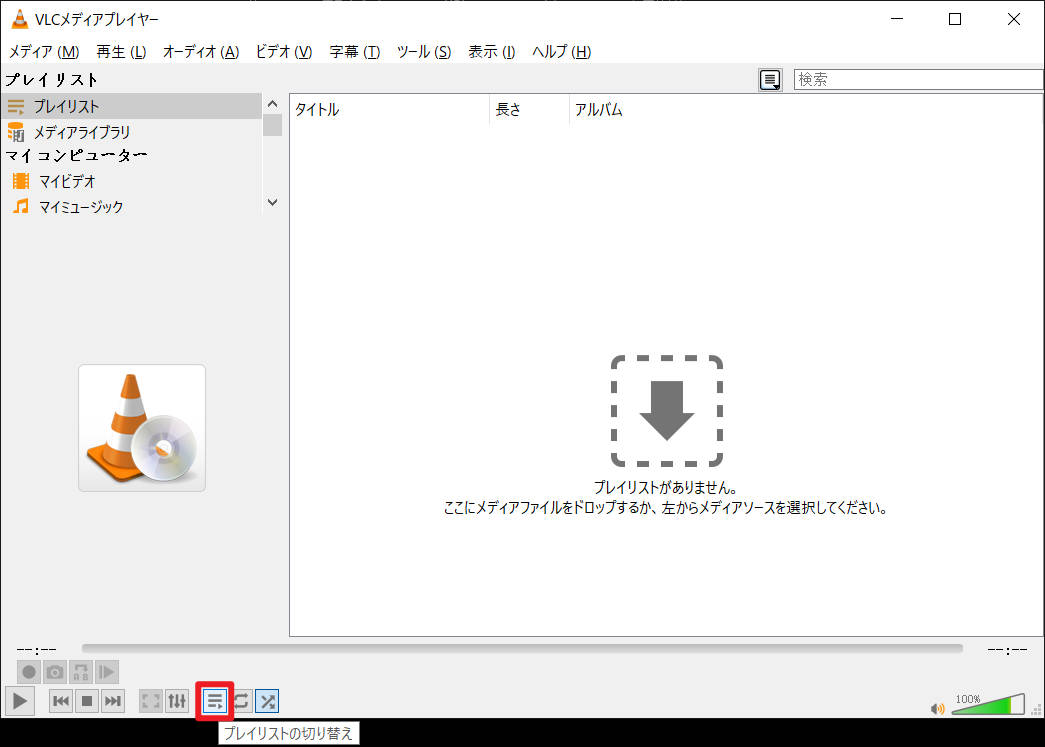The image size is (1045, 747).
Task: Open the 字幕 (T) menu
Action: [x=355, y=51]
